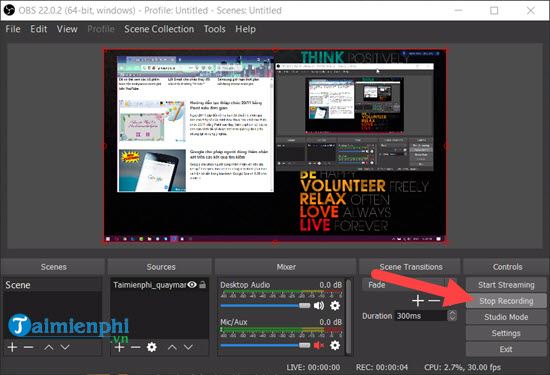The width and height of the screenshot is (550, 375).
Task: Click the Mixer panel header
Action: 286,267
